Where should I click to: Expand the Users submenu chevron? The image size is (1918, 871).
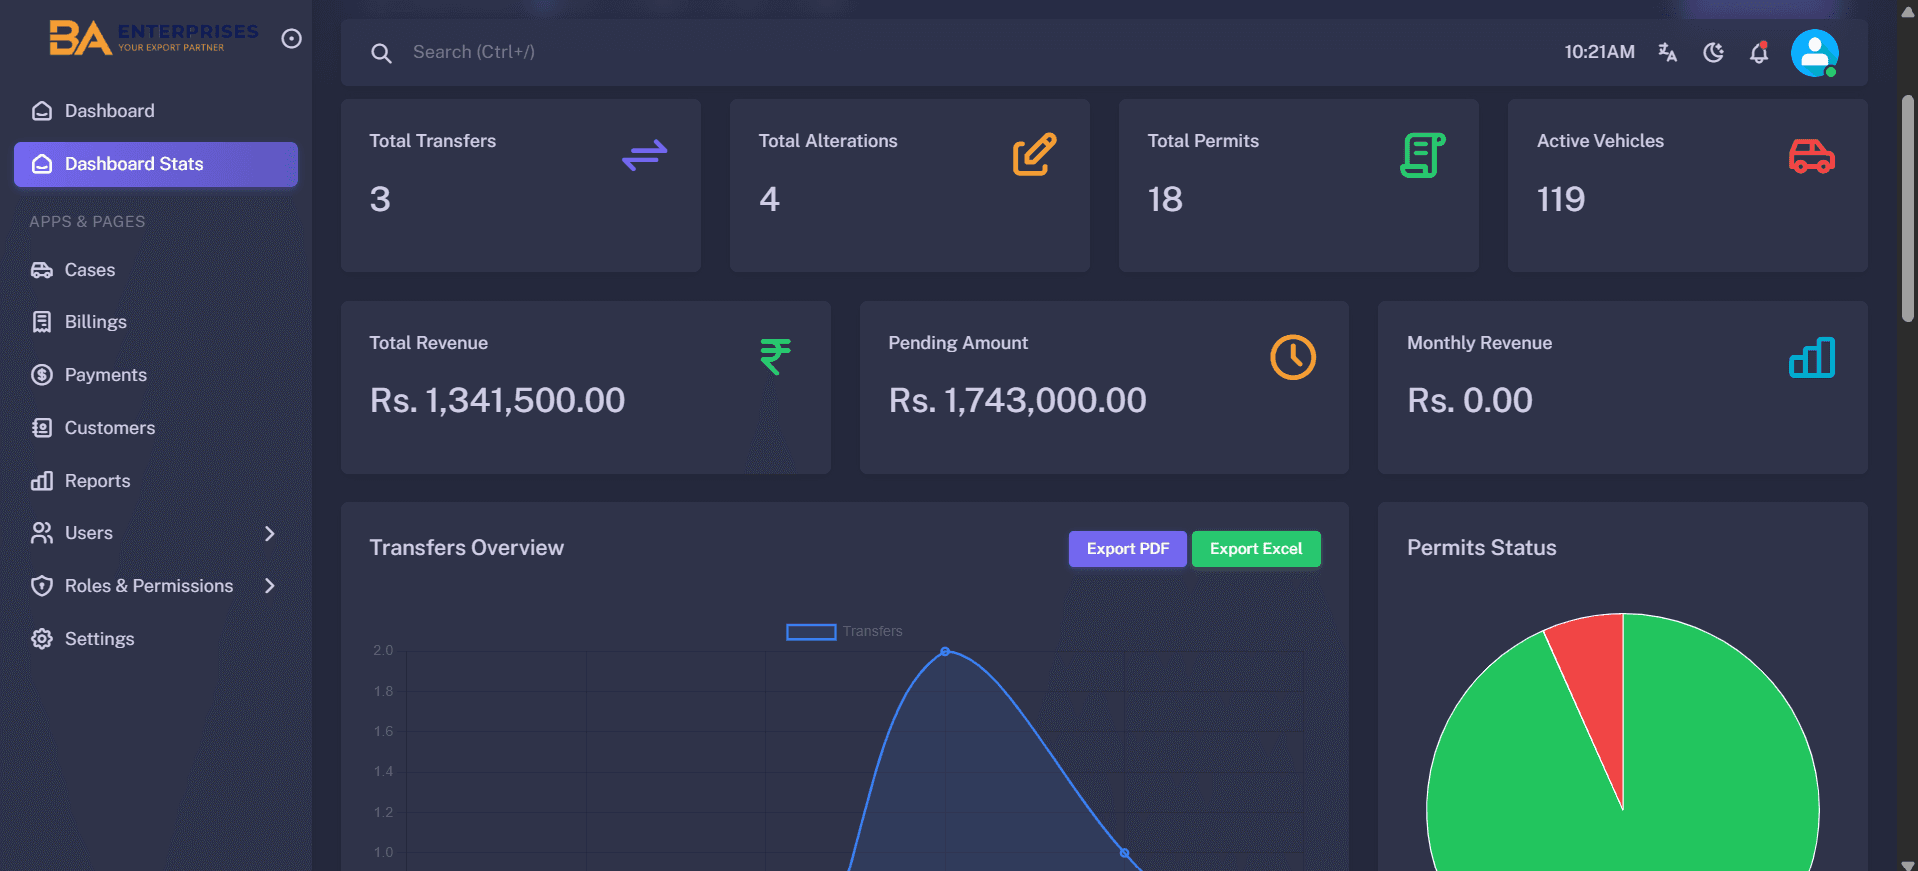270,533
